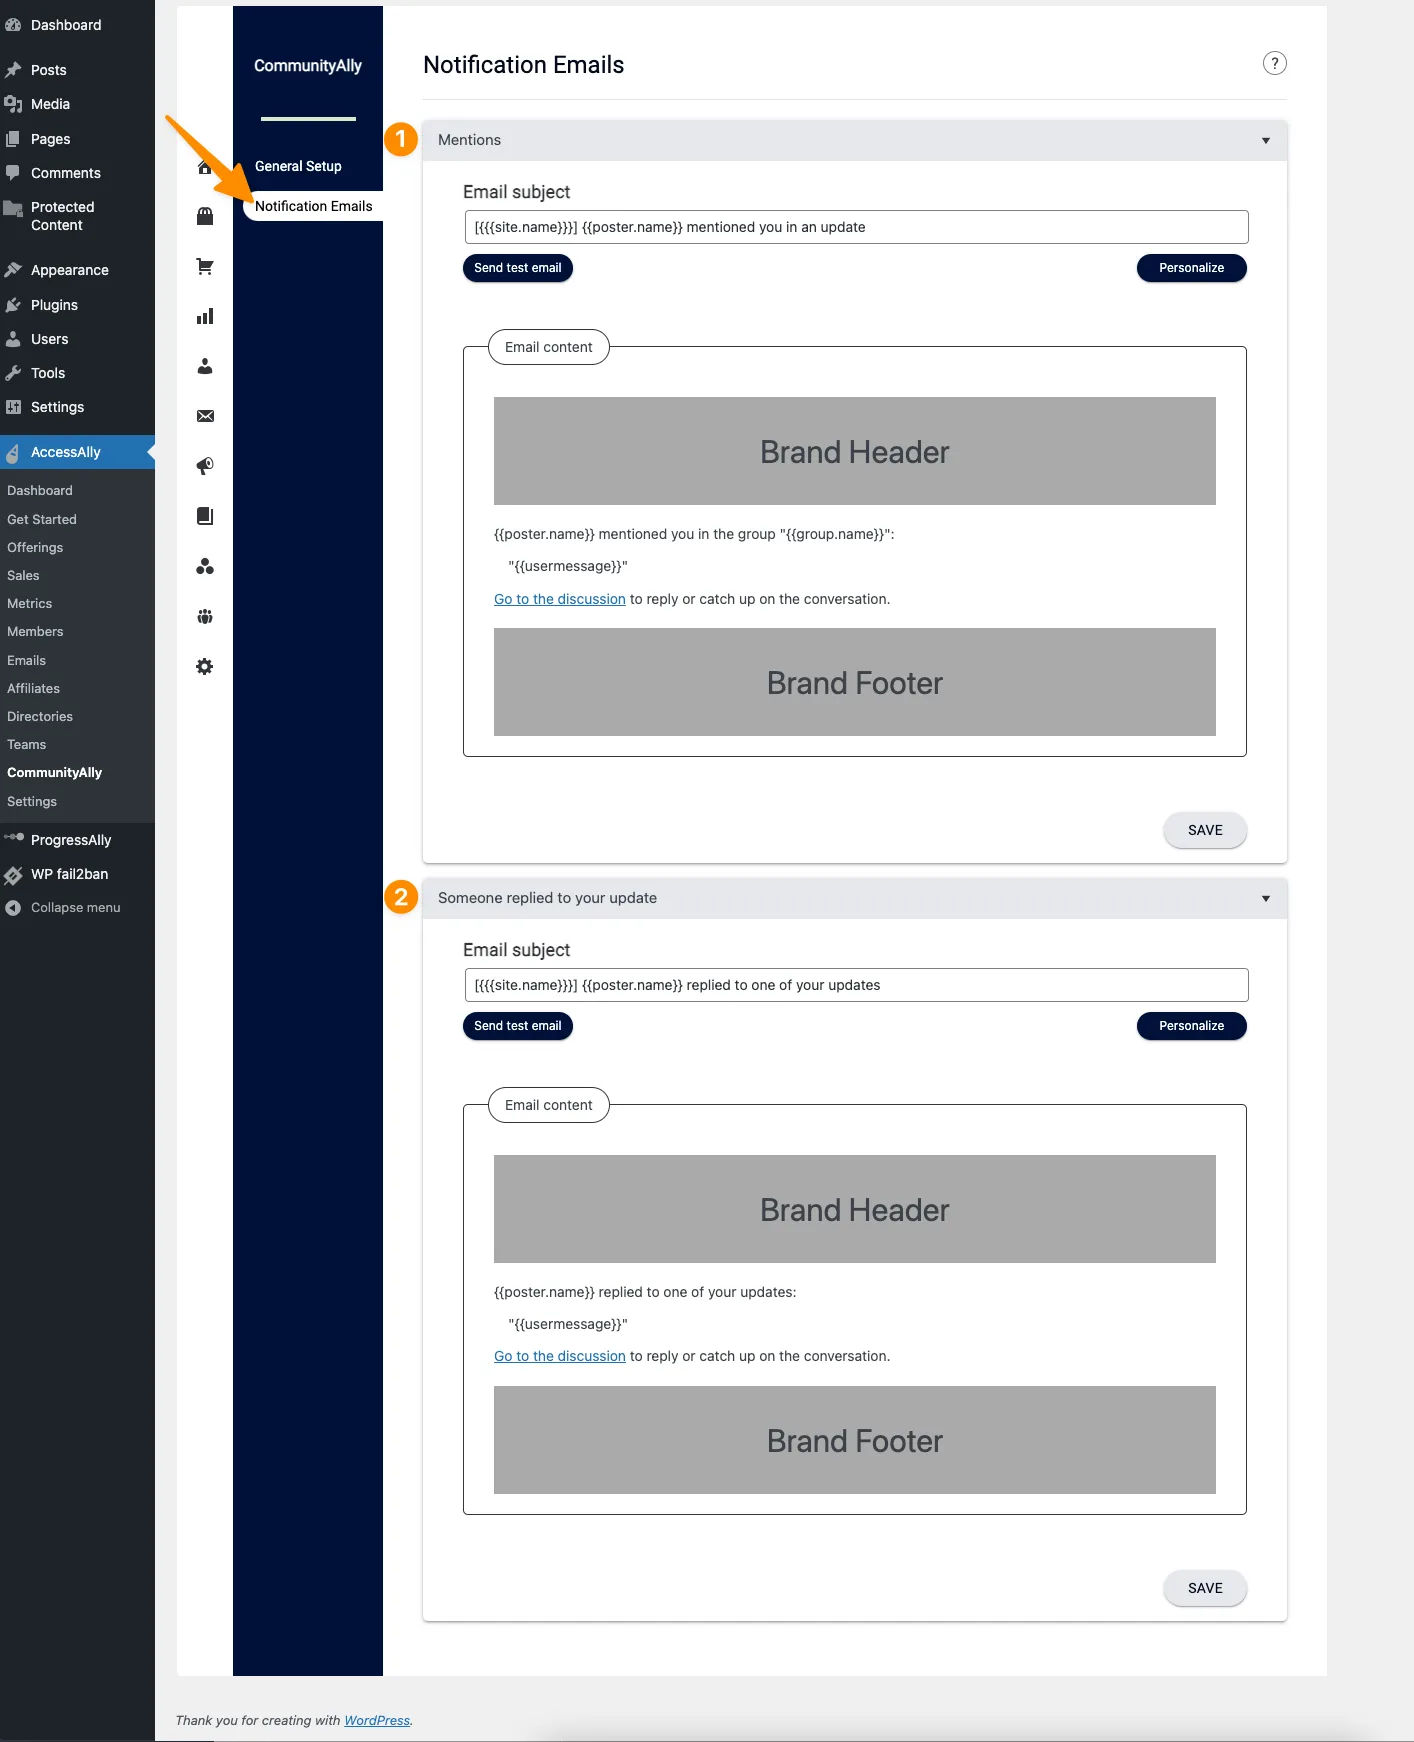
Task: Open CommunityAlly submenu item
Action: pos(55,773)
